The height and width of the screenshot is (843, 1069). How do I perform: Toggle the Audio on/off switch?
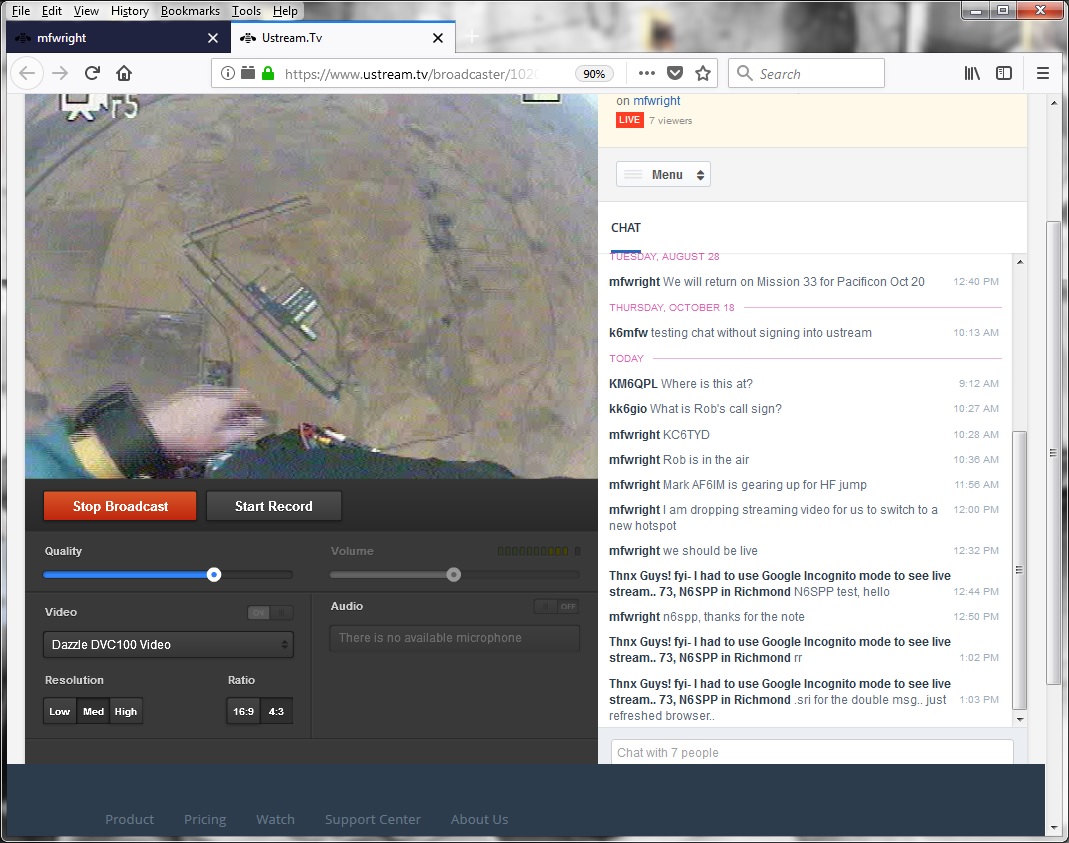point(557,606)
